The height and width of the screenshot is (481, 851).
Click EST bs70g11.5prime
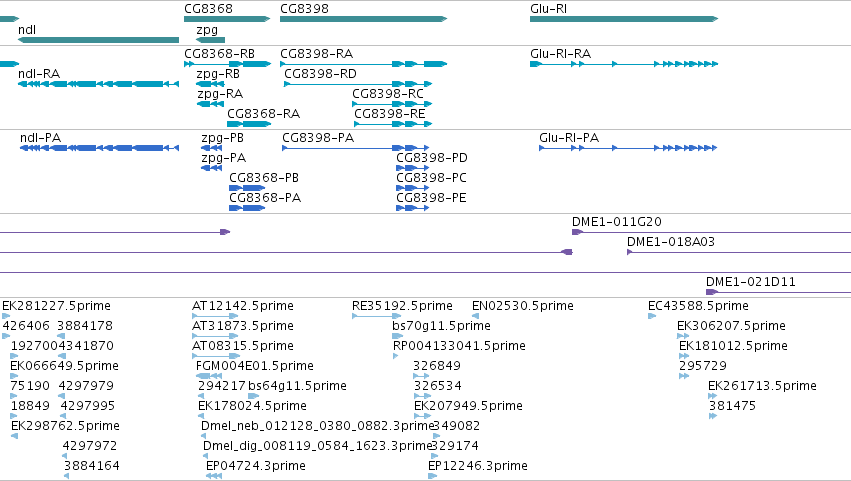click(x=441, y=326)
